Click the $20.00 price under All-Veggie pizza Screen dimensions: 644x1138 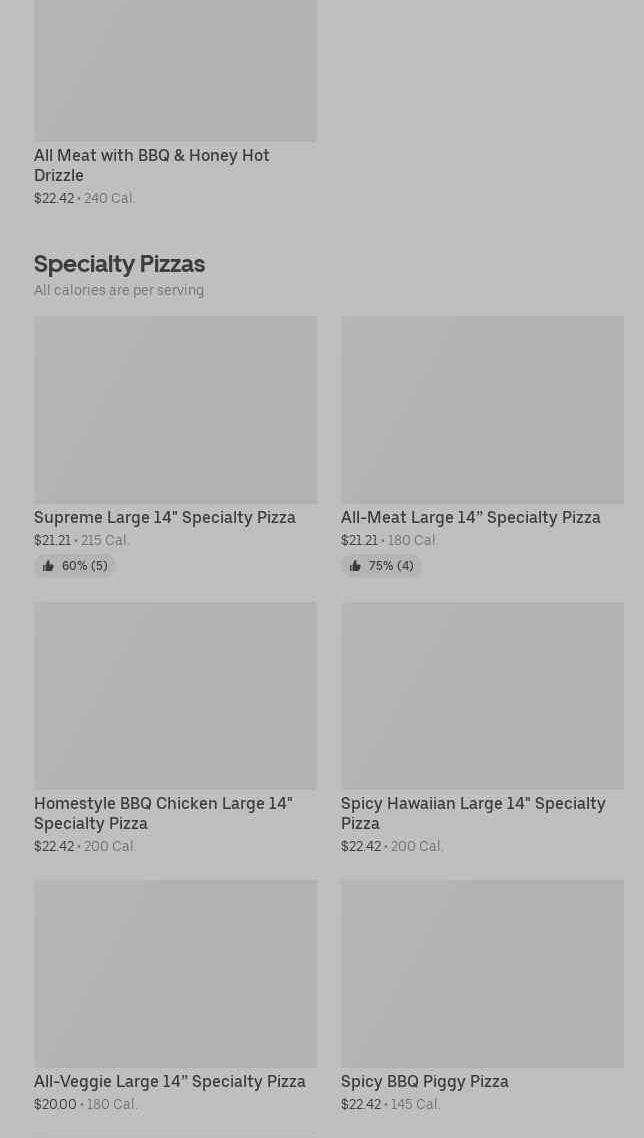tap(55, 1104)
